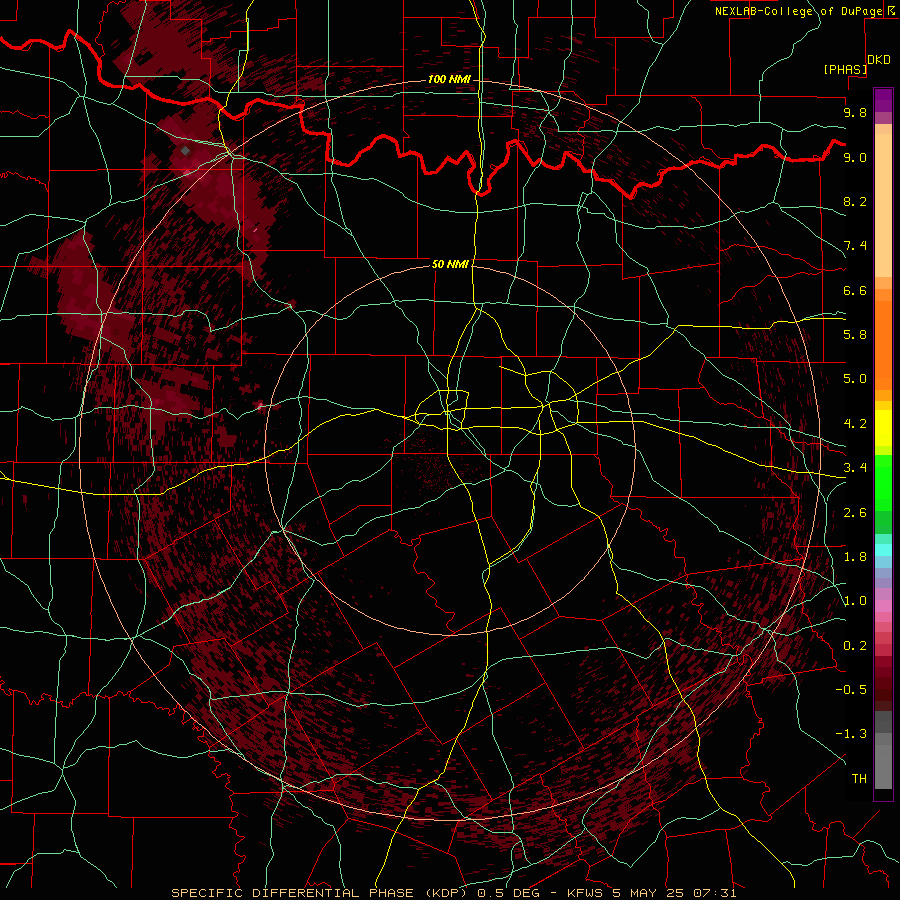Click the -0.5 value on the scale
Image resolution: width=900 pixels, height=900 pixels.
tap(851, 690)
